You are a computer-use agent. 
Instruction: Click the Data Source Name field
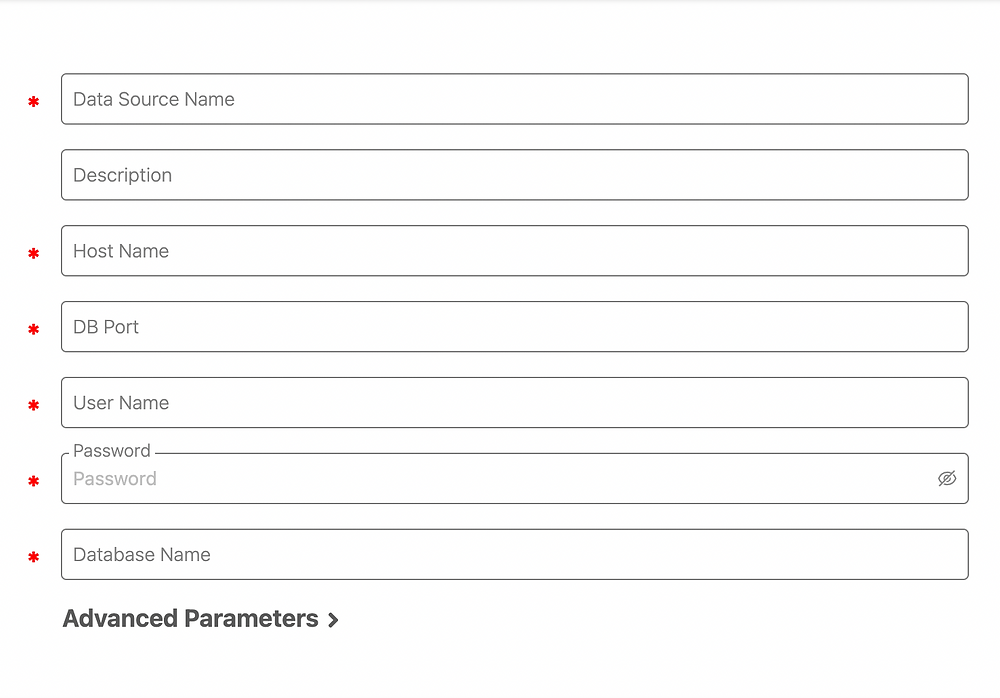[x=514, y=99]
